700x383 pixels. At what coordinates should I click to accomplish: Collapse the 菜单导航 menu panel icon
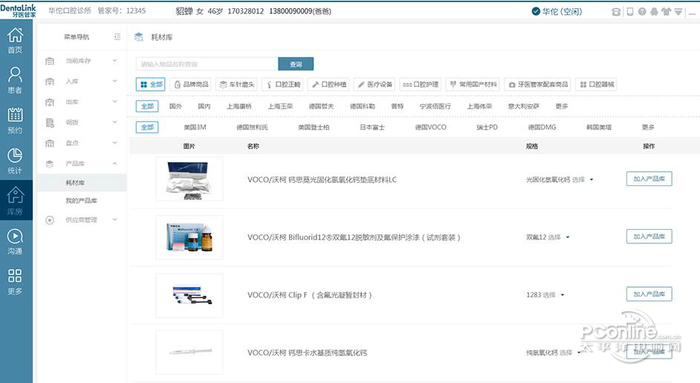(117, 37)
